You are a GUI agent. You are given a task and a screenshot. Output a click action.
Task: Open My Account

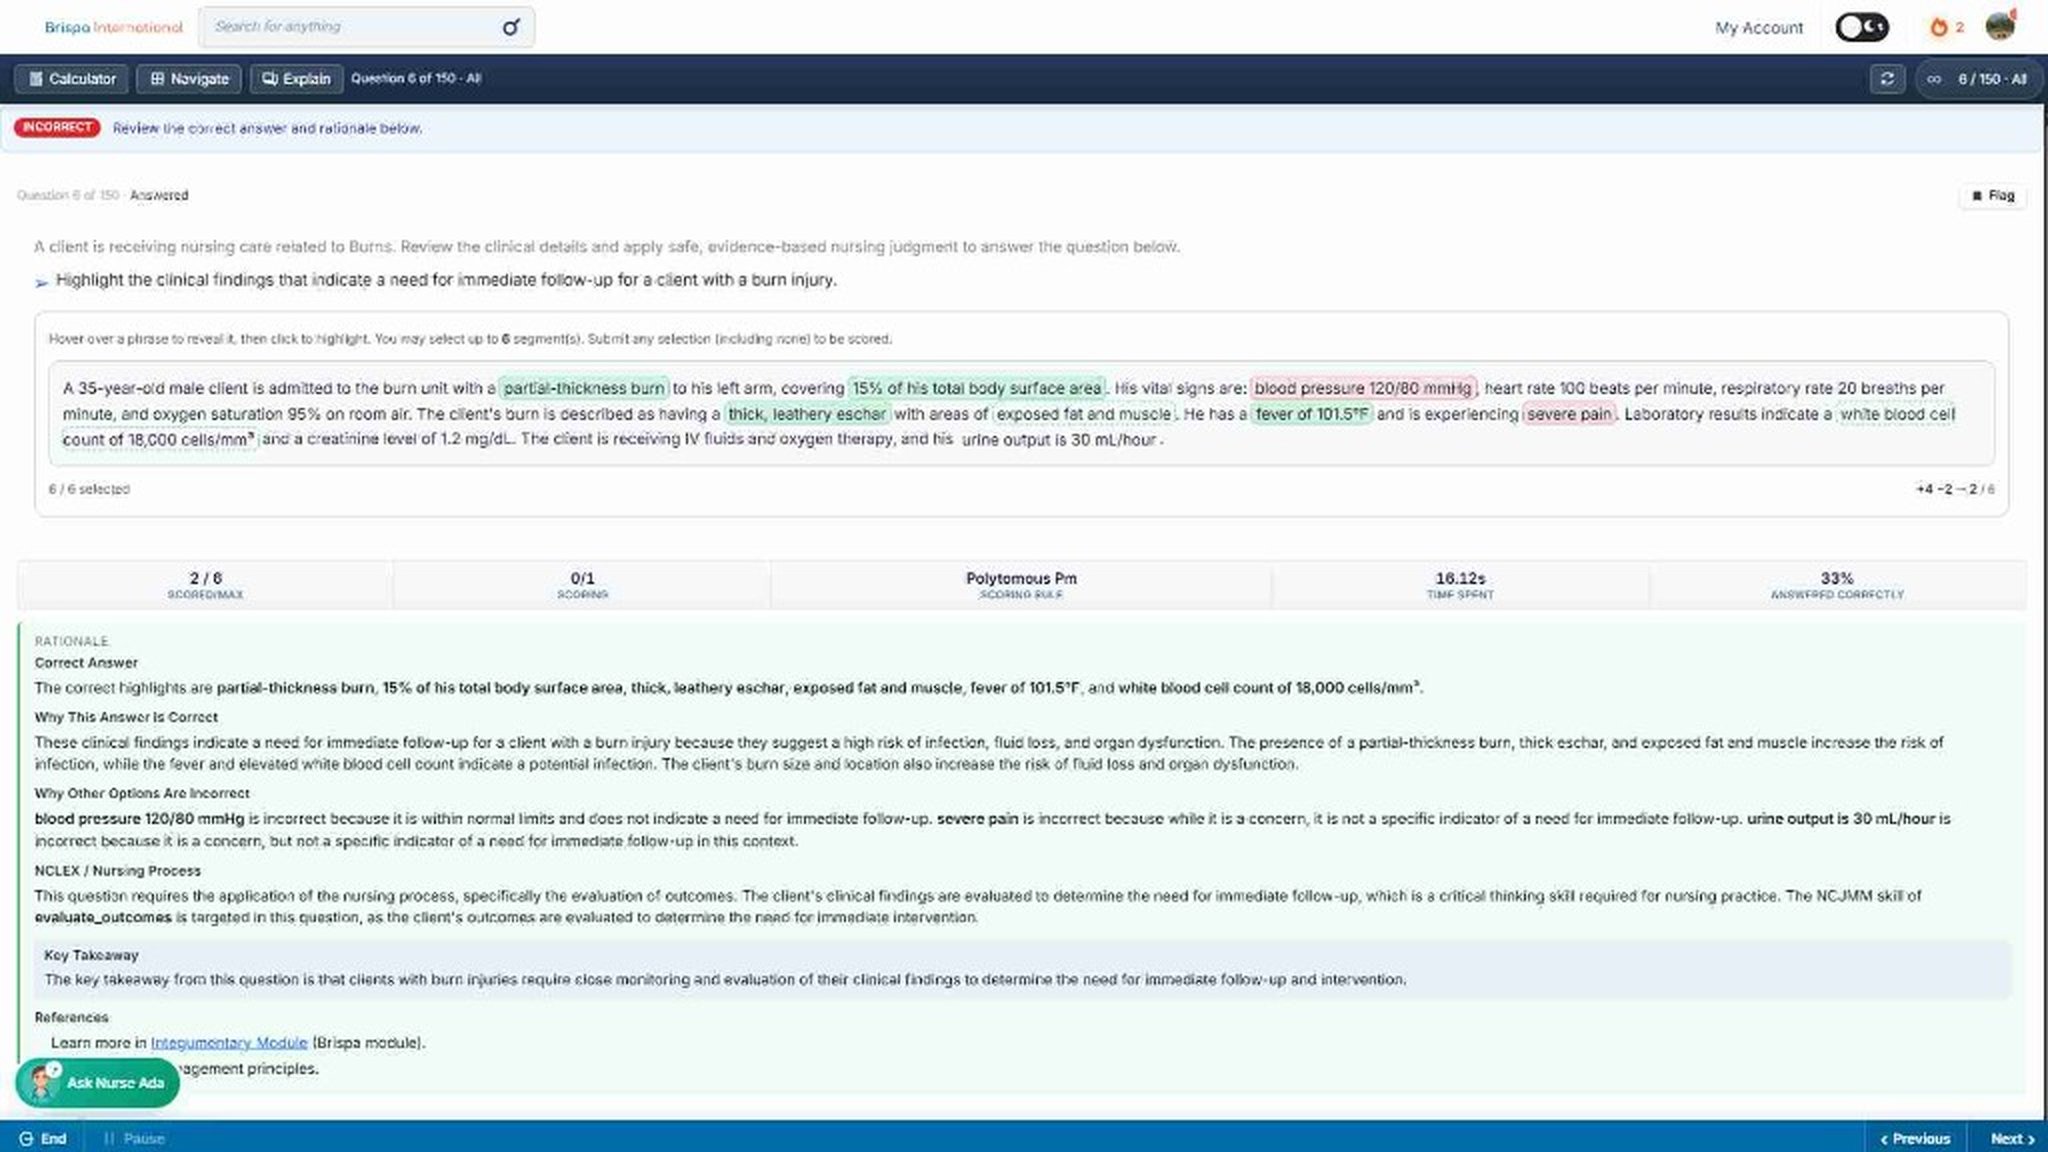[x=1759, y=28]
